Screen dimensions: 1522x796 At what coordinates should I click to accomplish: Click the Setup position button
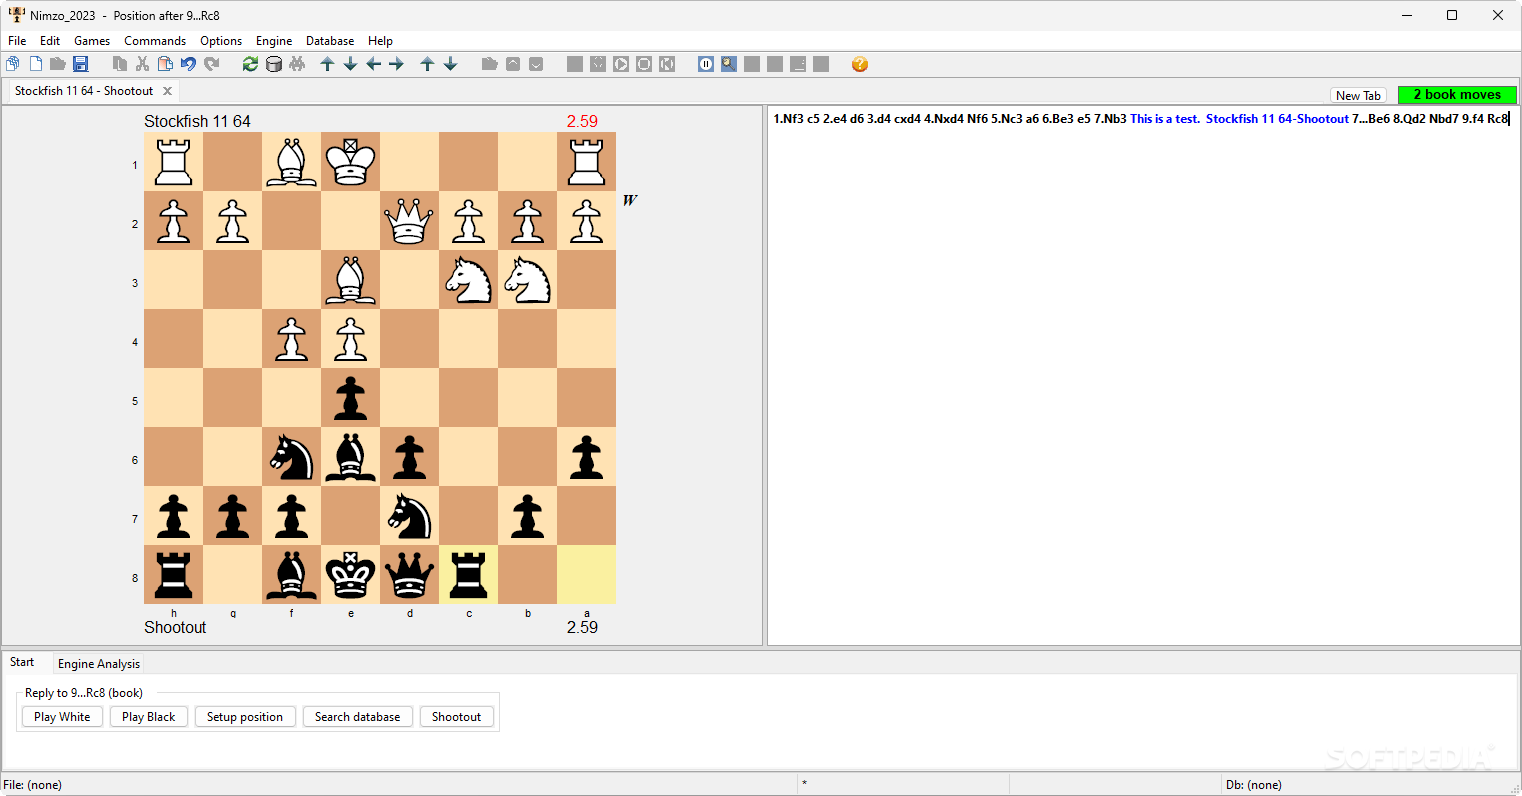[x=245, y=717]
